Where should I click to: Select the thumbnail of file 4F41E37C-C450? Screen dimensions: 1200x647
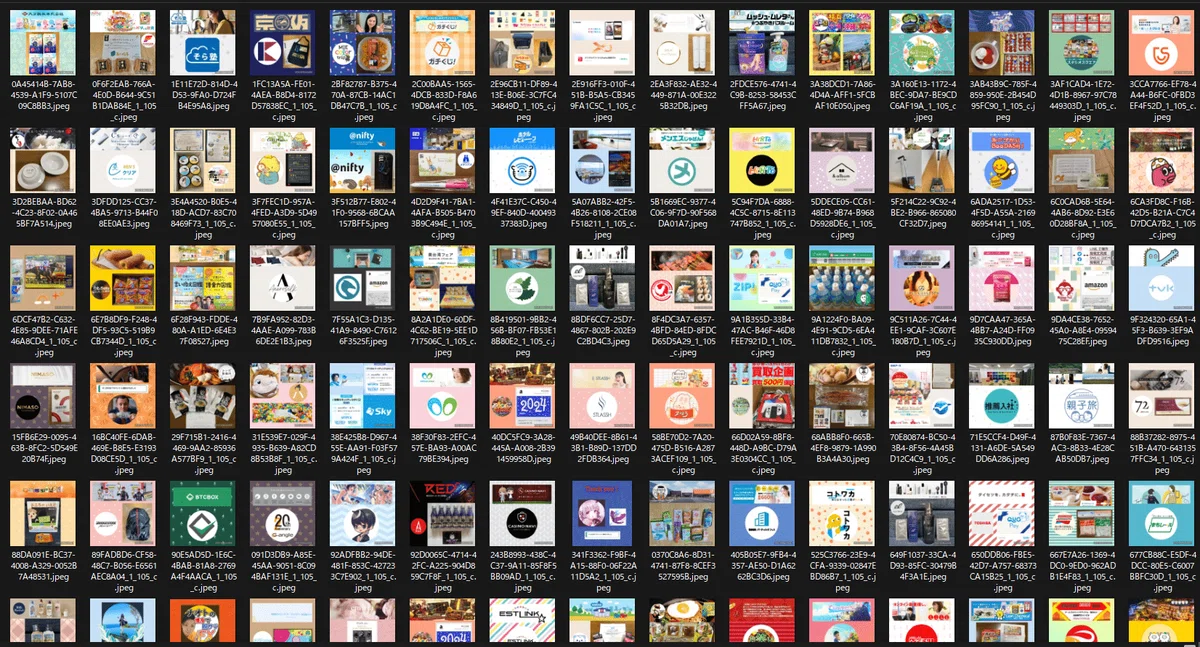pyautogui.click(x=523, y=160)
